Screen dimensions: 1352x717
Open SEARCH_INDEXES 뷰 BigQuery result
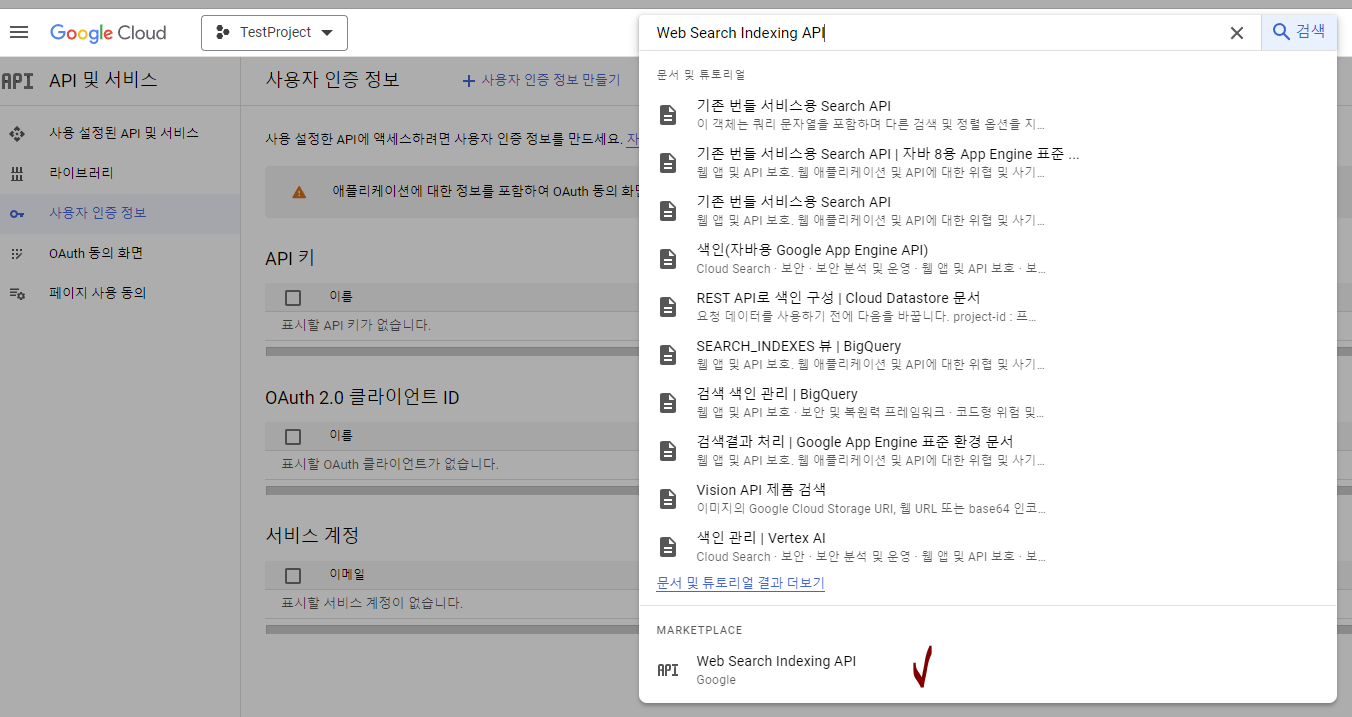click(987, 355)
